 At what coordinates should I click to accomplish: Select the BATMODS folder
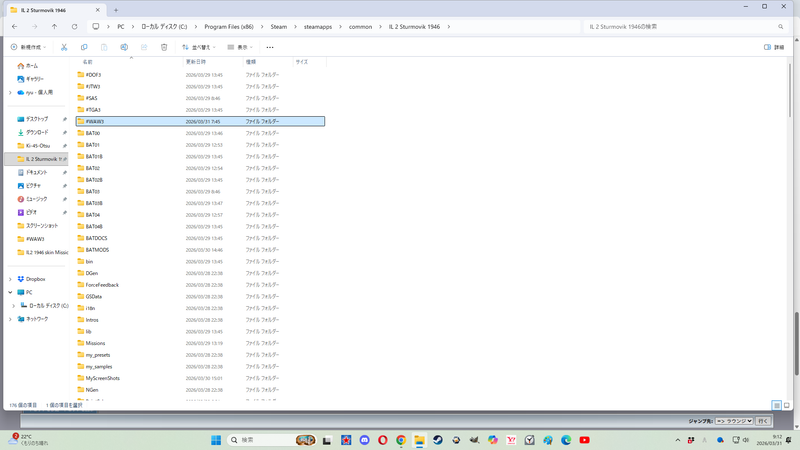point(200,250)
